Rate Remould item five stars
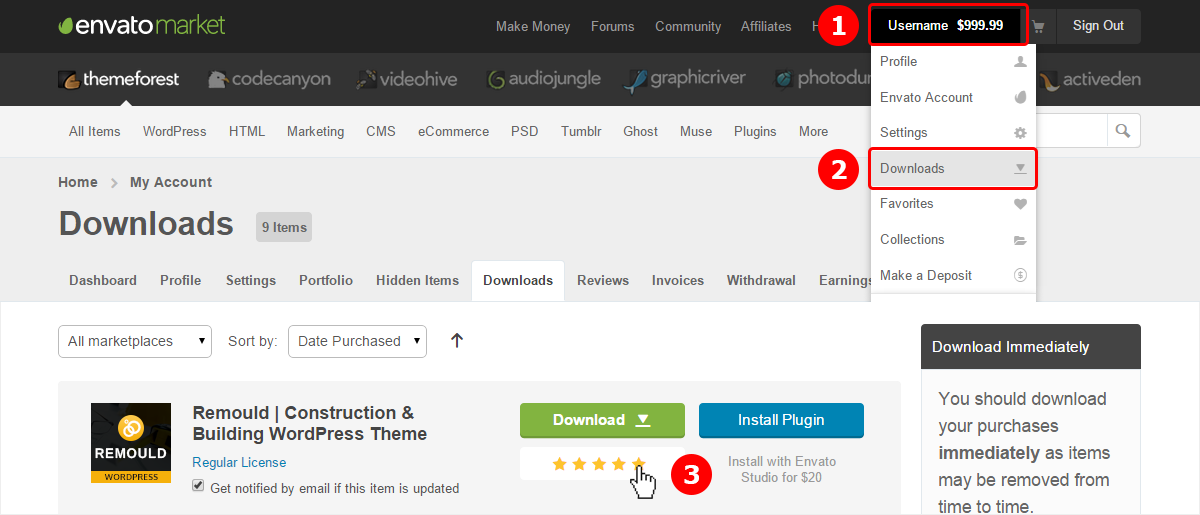Screen dimensions: 1200x515 640,463
